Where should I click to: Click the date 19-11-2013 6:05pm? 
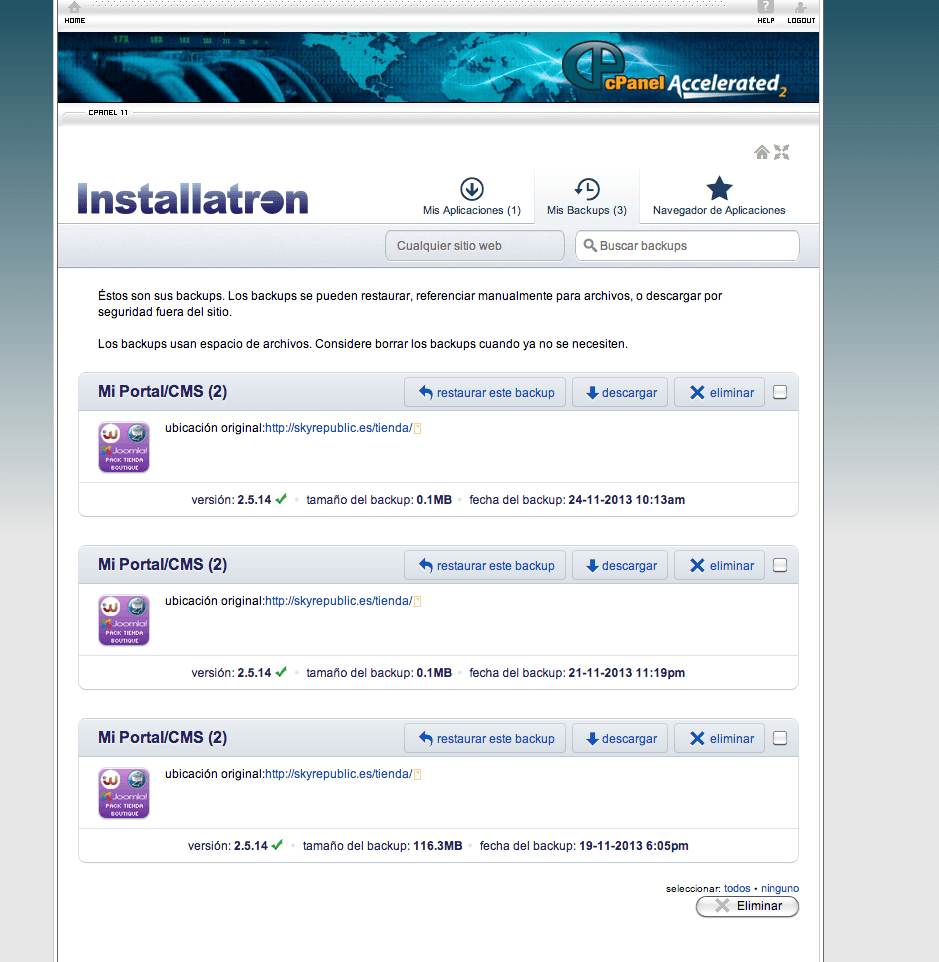634,846
